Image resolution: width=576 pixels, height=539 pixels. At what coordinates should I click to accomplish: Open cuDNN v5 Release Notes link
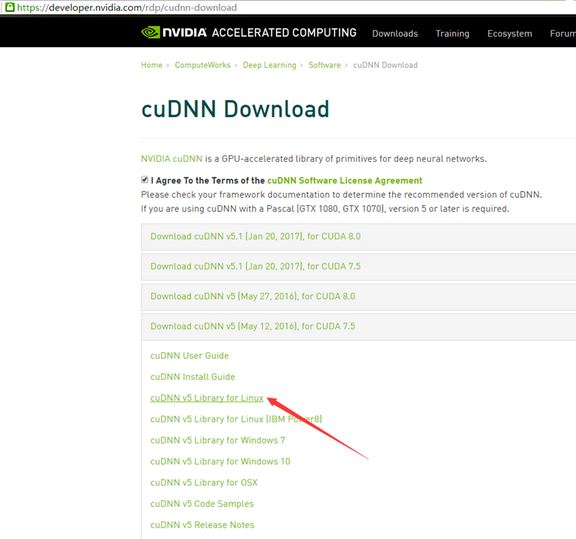coord(202,525)
